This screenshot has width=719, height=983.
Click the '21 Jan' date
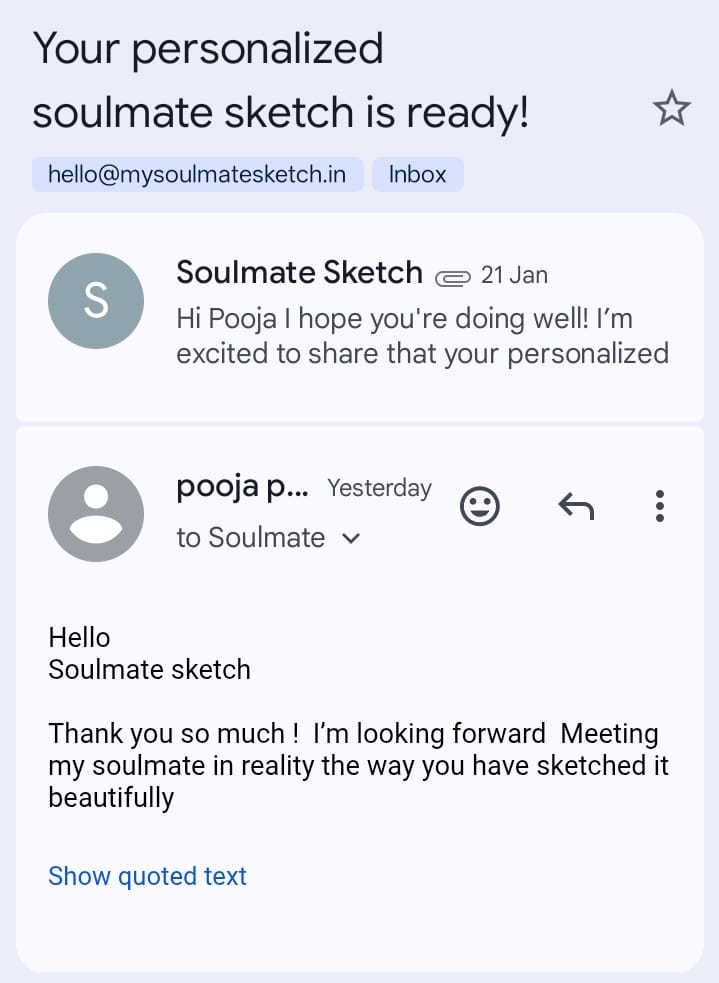[514, 274]
